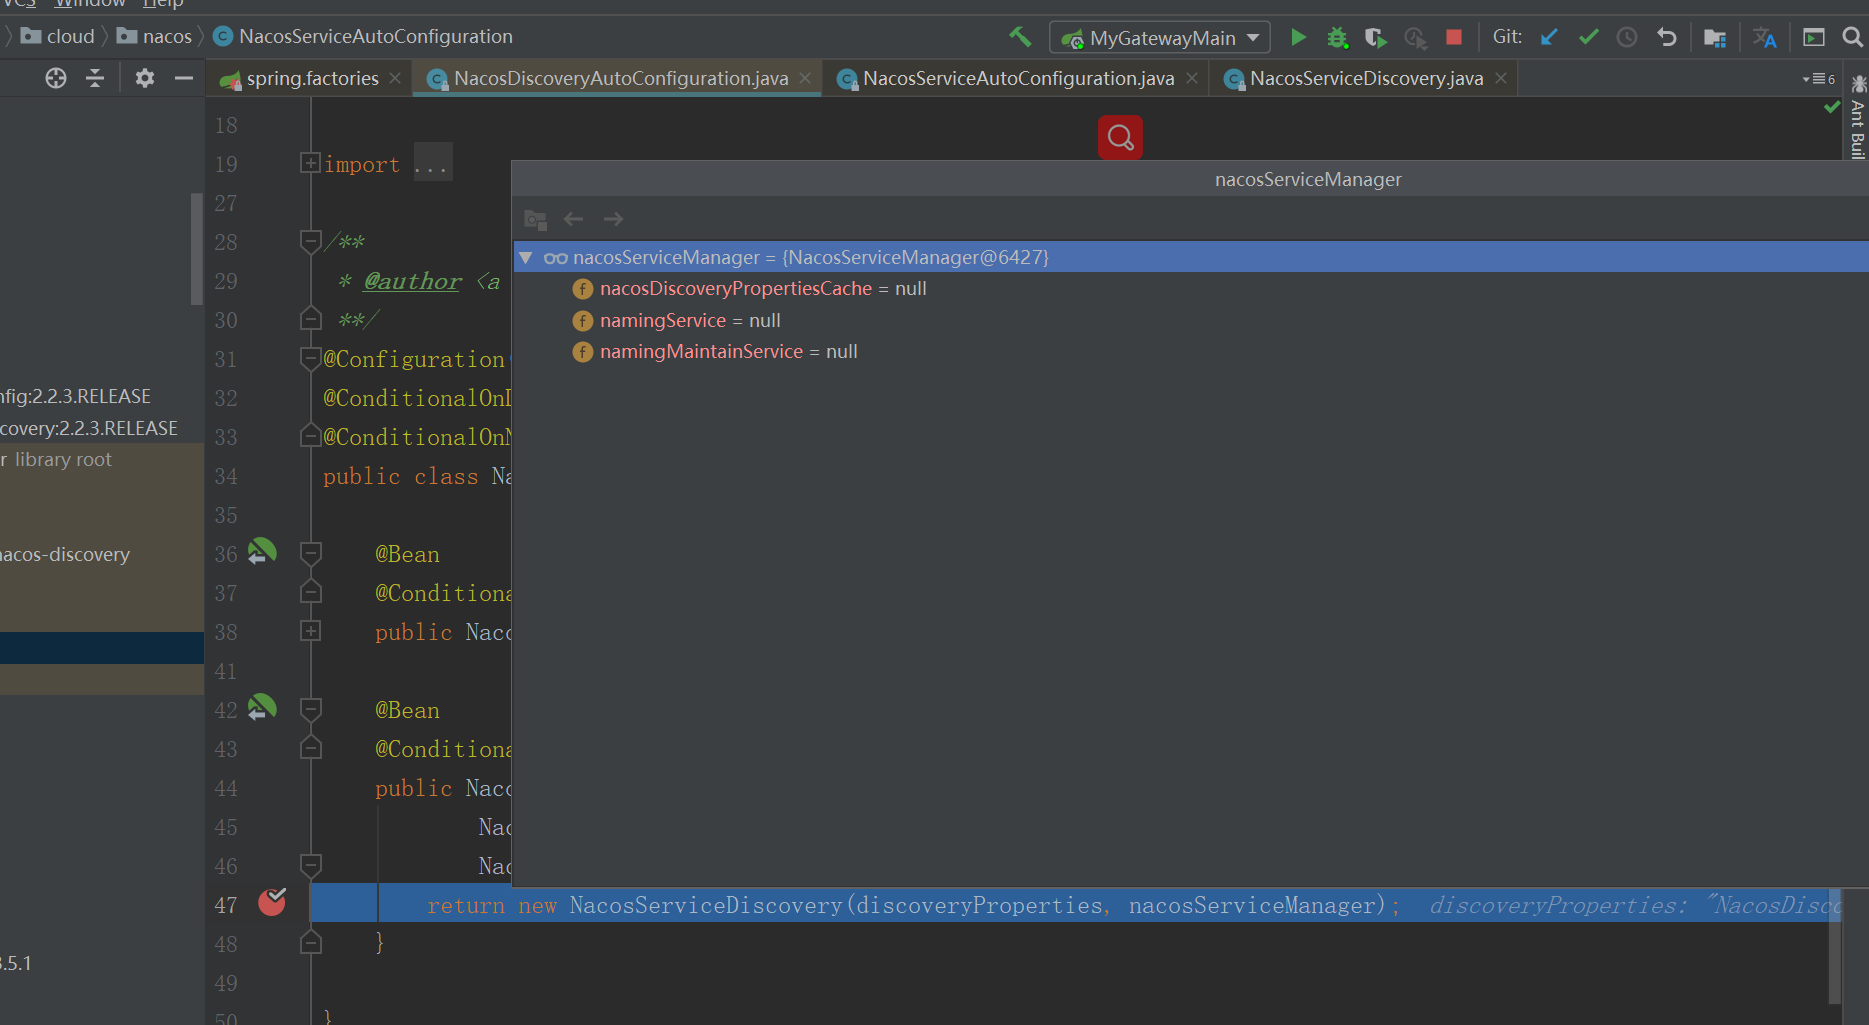Open the MyGatewayMain run configuration dropdown
Viewport: 1869px width, 1025px height.
click(1159, 37)
